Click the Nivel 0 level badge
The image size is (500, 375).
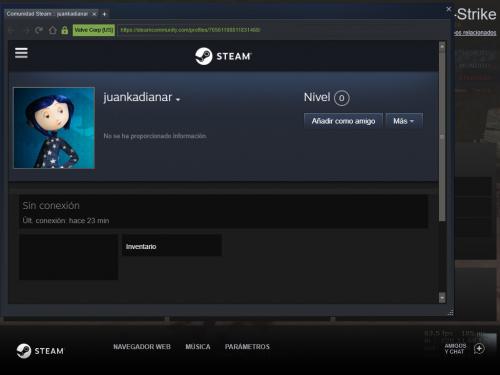(x=341, y=98)
